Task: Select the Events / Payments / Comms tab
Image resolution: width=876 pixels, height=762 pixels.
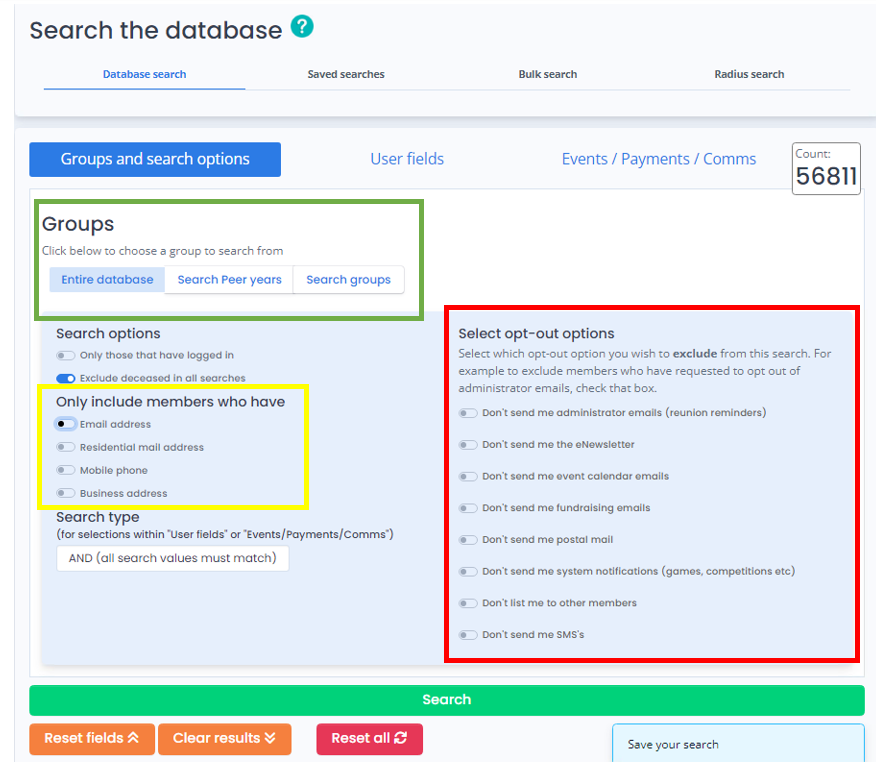Action: point(658,159)
